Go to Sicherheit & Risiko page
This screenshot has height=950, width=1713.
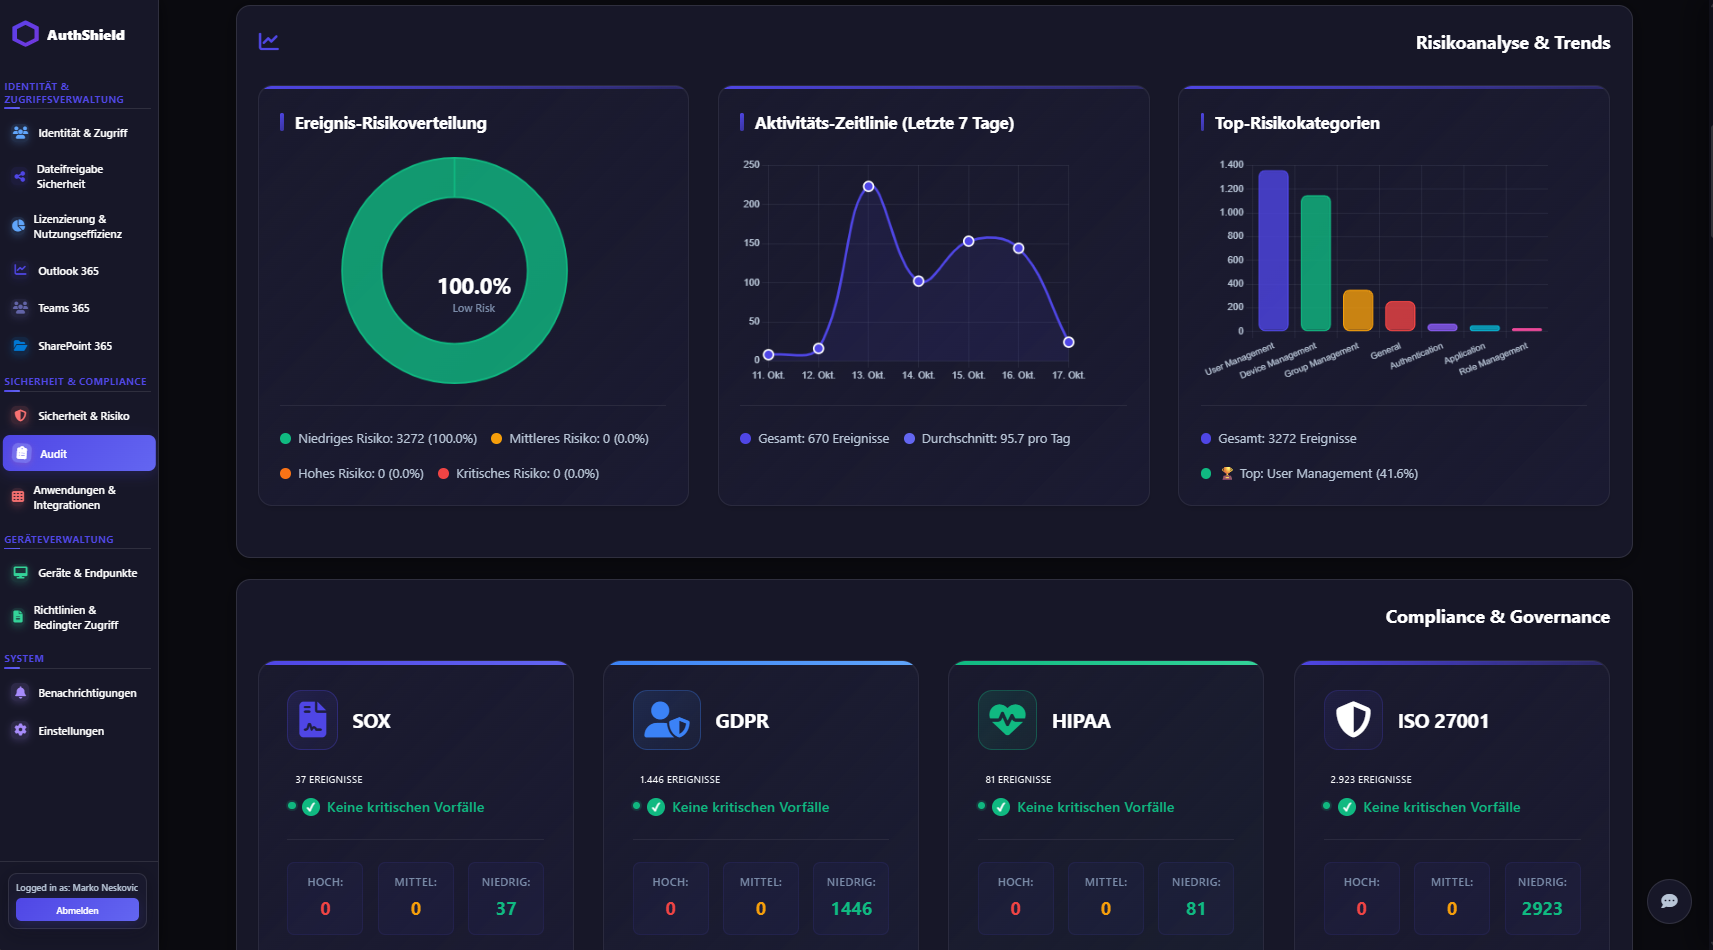click(83, 416)
